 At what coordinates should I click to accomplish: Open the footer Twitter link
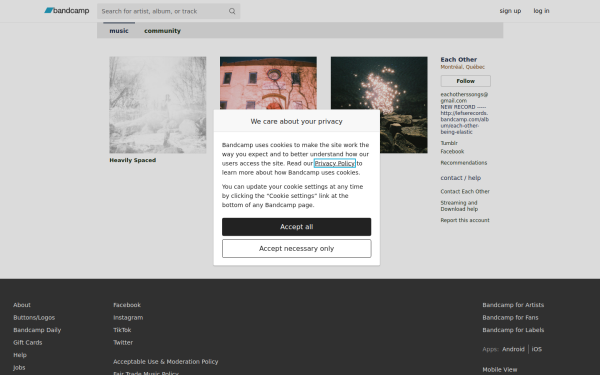123,342
